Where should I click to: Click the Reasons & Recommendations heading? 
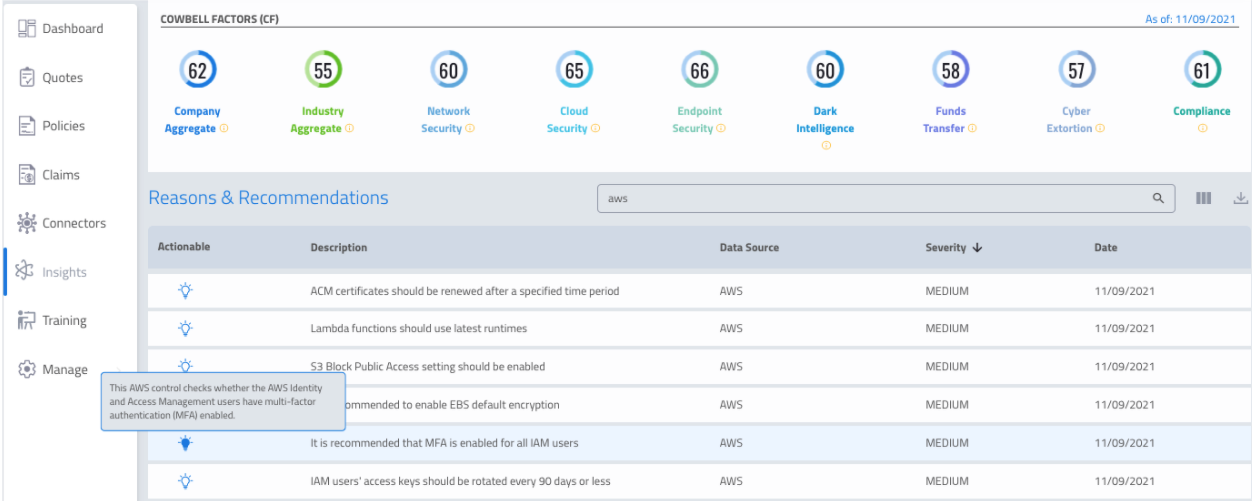(x=268, y=198)
